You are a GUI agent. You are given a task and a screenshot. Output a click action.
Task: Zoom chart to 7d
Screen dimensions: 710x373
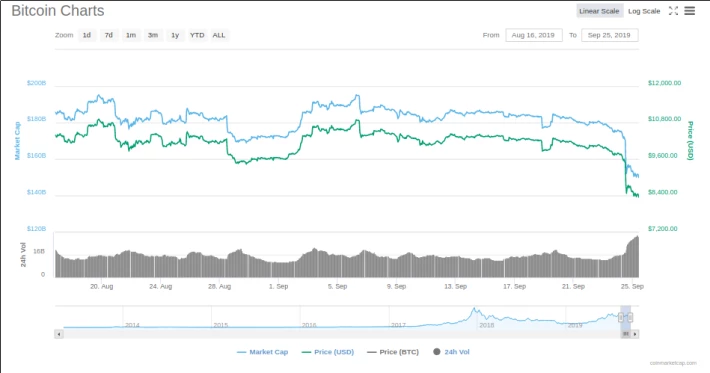(x=109, y=35)
